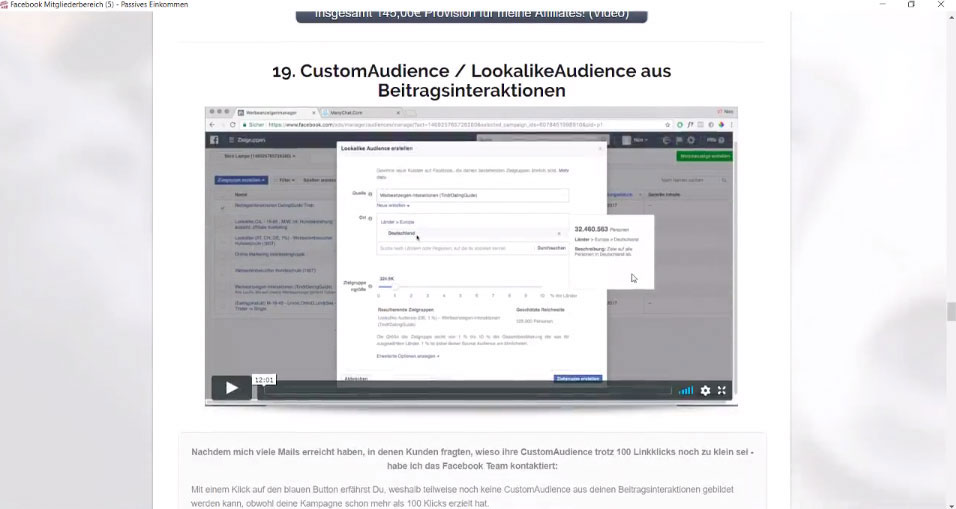Click the page vertical scrollbar thumb
The width and height of the screenshot is (956, 509).
click(x=950, y=311)
